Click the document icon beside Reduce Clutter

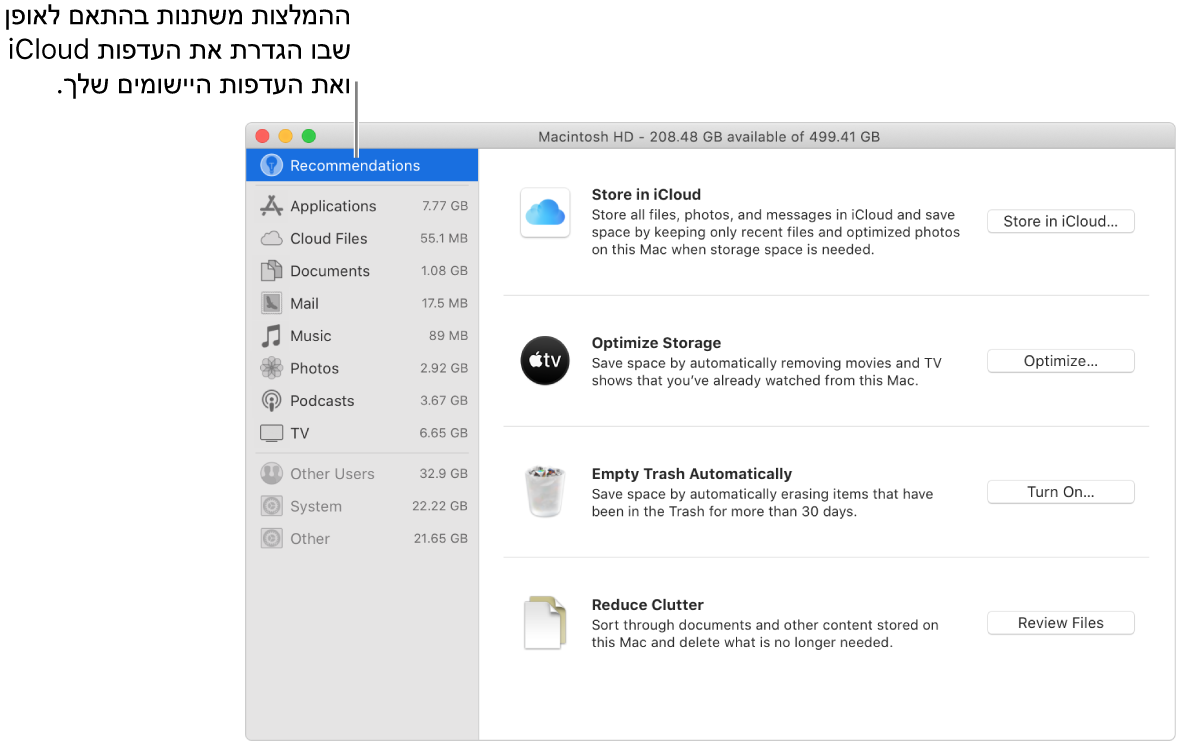click(x=545, y=623)
